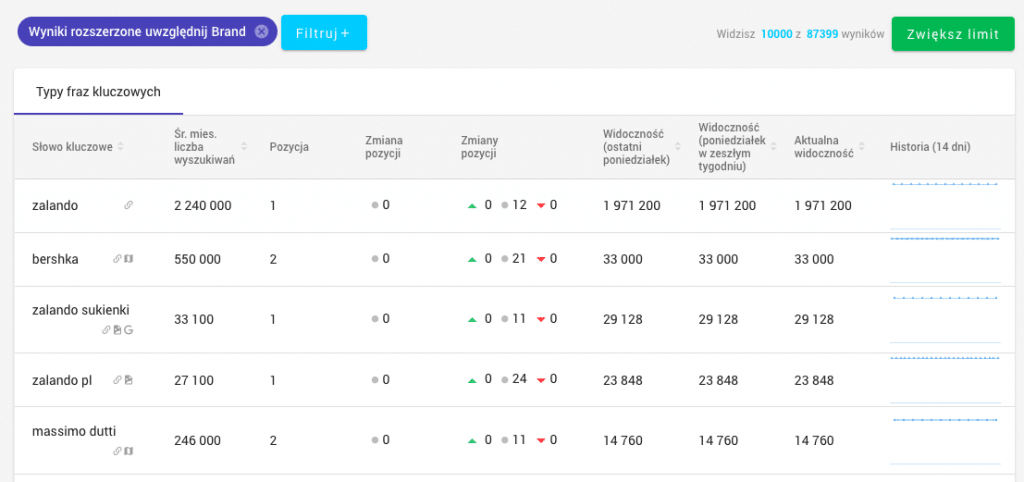Click the search volume '33 100'

coord(194,320)
